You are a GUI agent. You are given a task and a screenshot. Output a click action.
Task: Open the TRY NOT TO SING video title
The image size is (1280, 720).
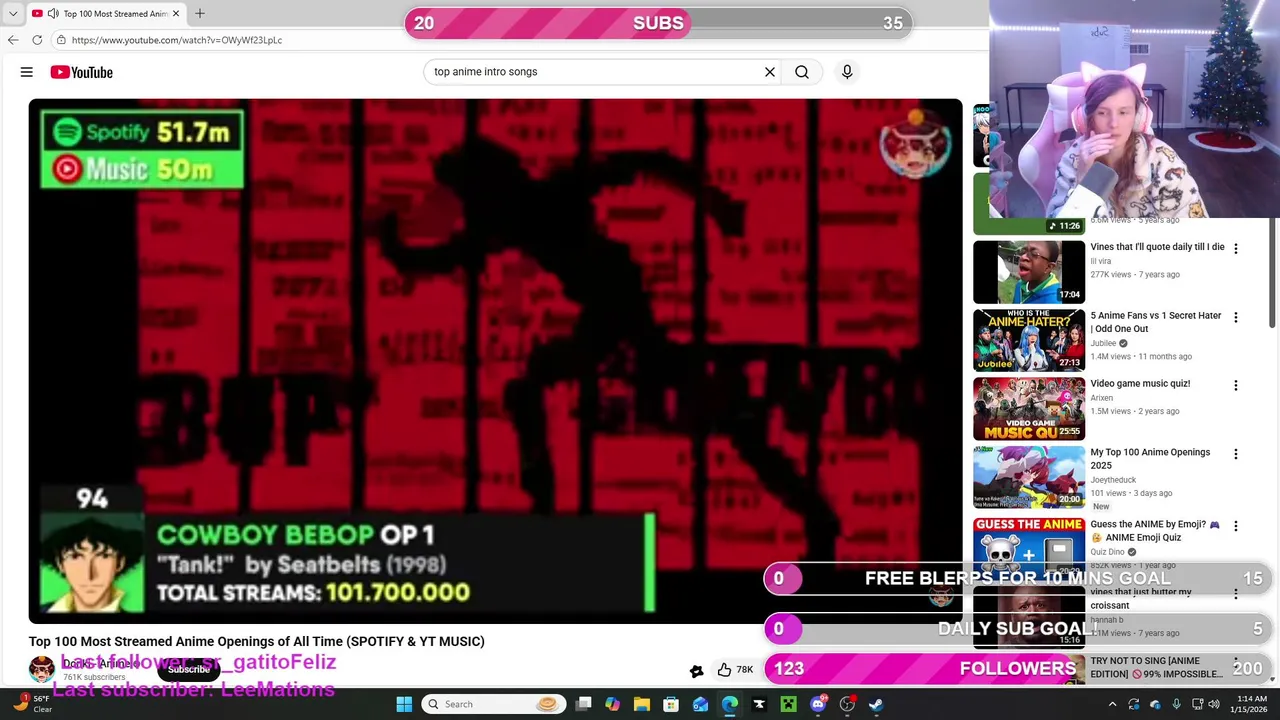click(x=1156, y=667)
